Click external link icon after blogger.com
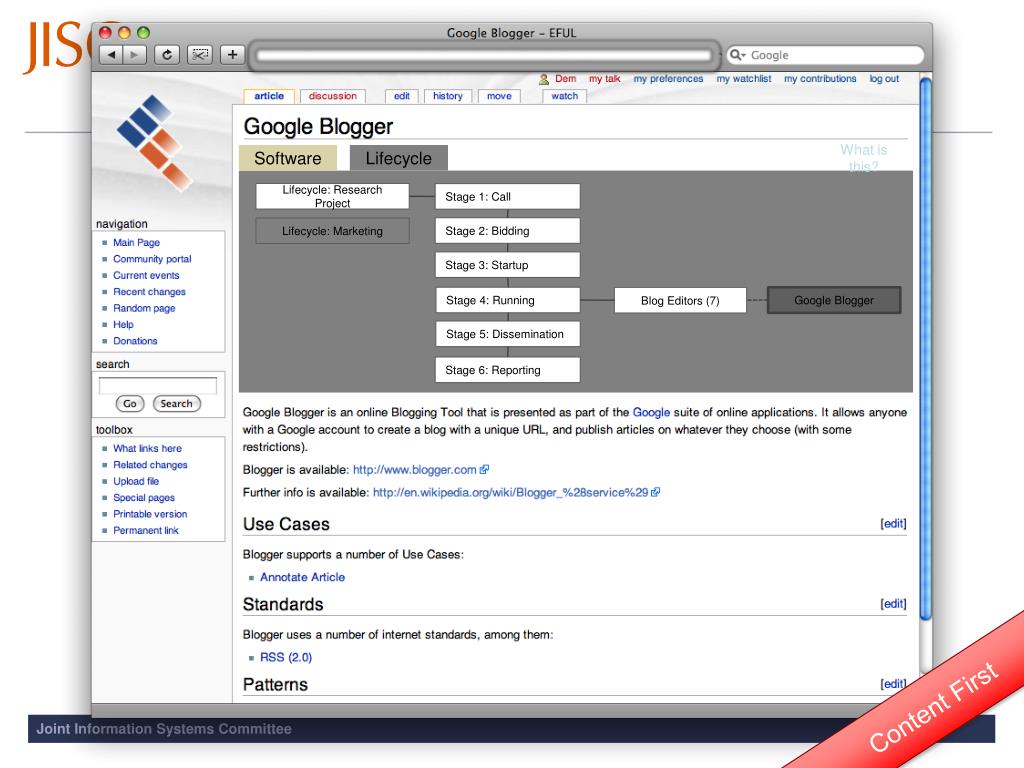 484,470
